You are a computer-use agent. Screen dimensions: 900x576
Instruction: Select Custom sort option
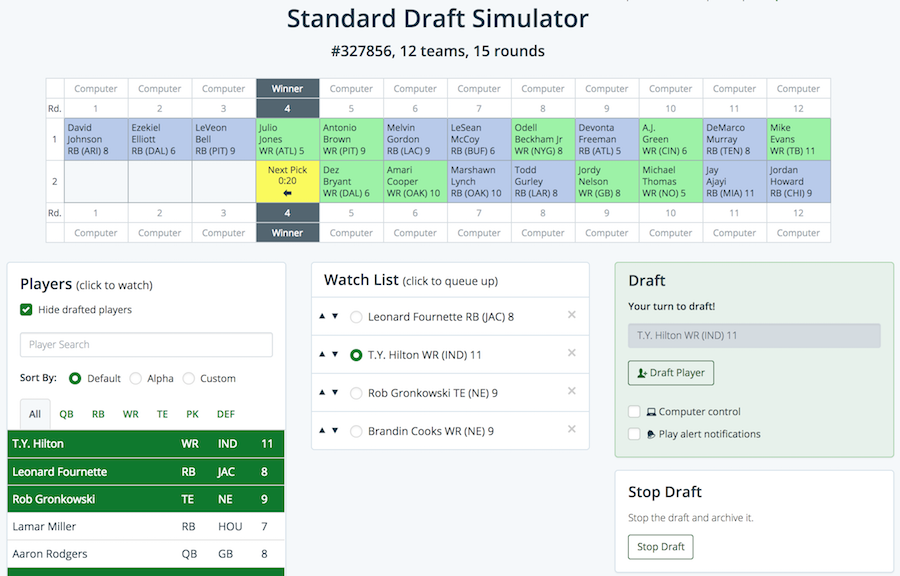point(190,379)
